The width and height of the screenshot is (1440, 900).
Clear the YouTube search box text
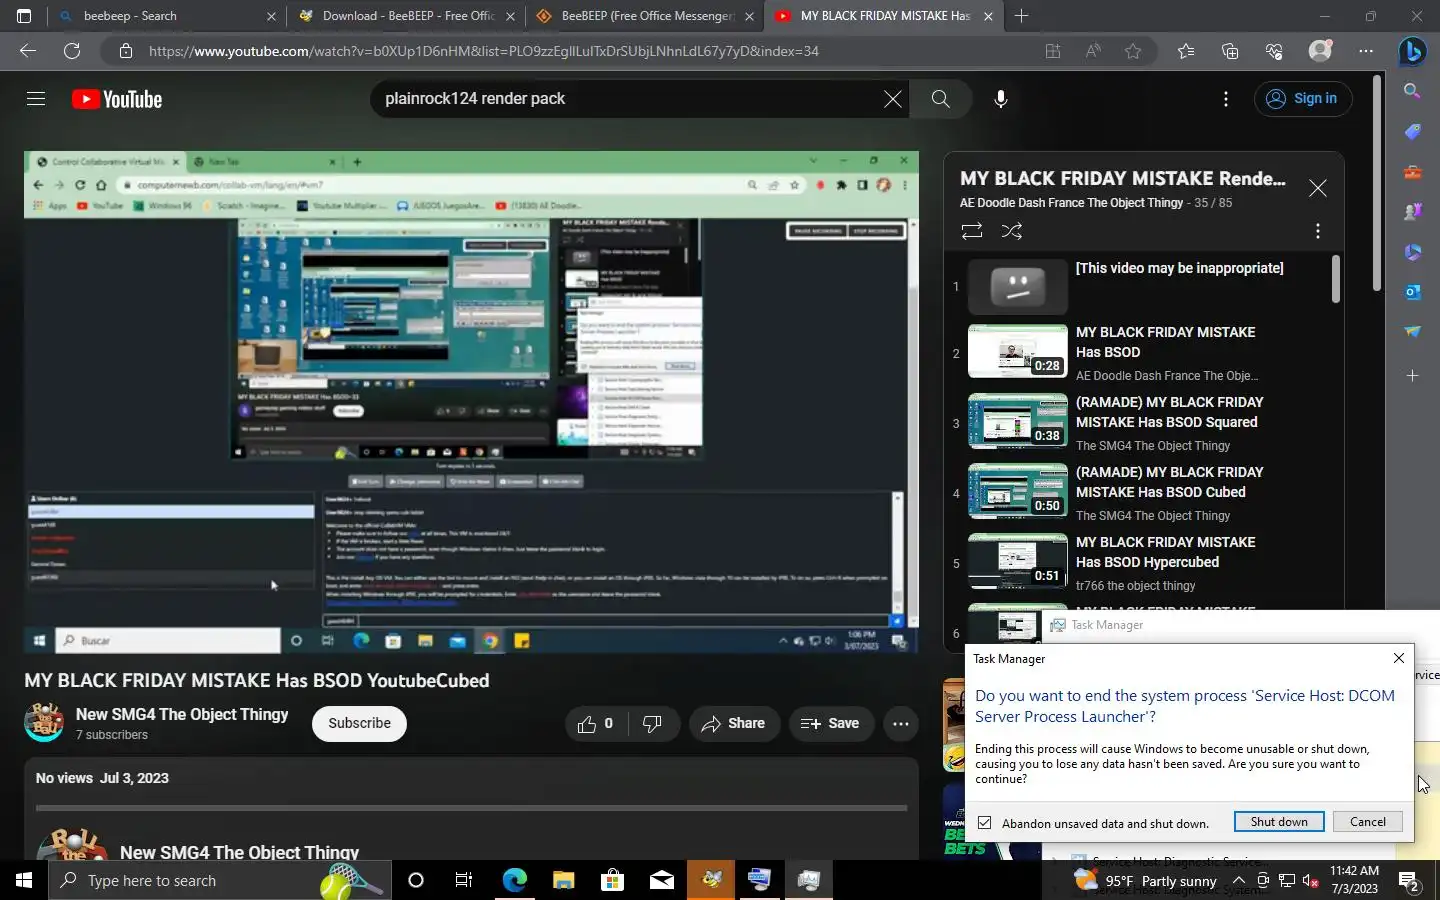893,99
